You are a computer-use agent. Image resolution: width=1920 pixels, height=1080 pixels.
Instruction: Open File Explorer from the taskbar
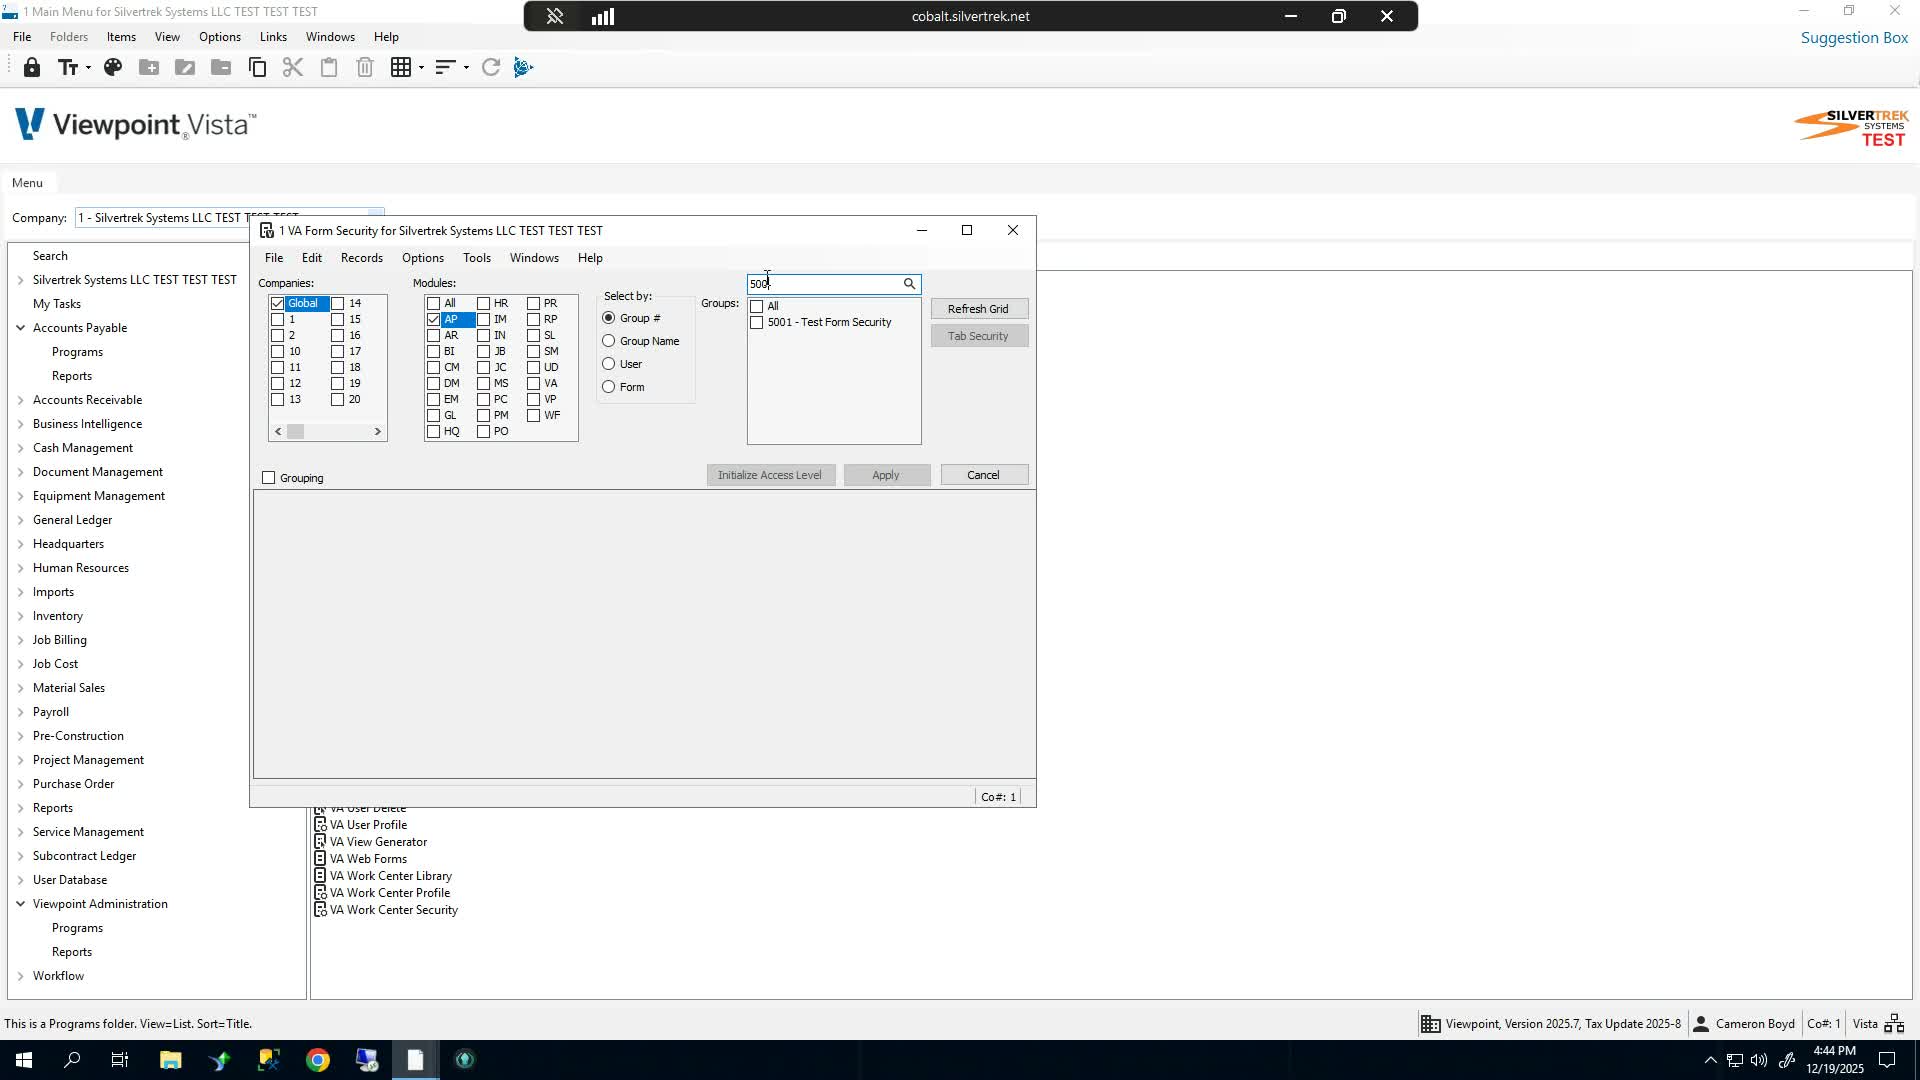click(170, 1060)
